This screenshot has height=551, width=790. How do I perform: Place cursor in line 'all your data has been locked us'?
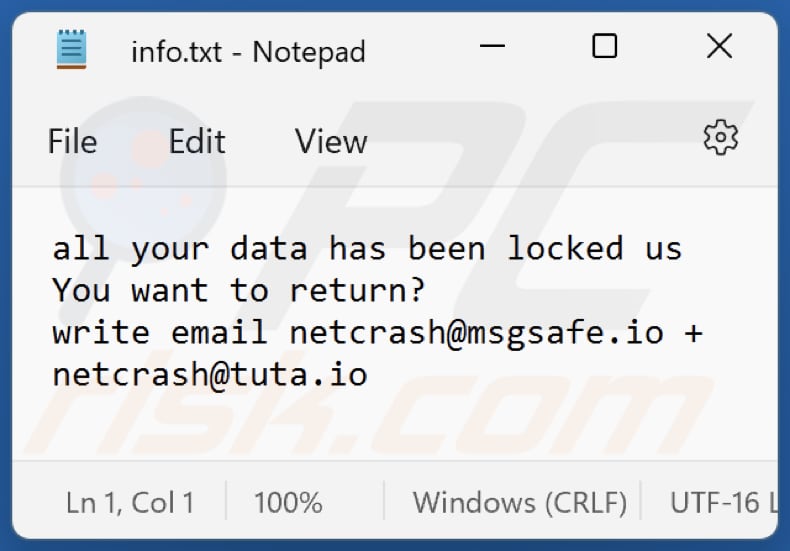366,248
